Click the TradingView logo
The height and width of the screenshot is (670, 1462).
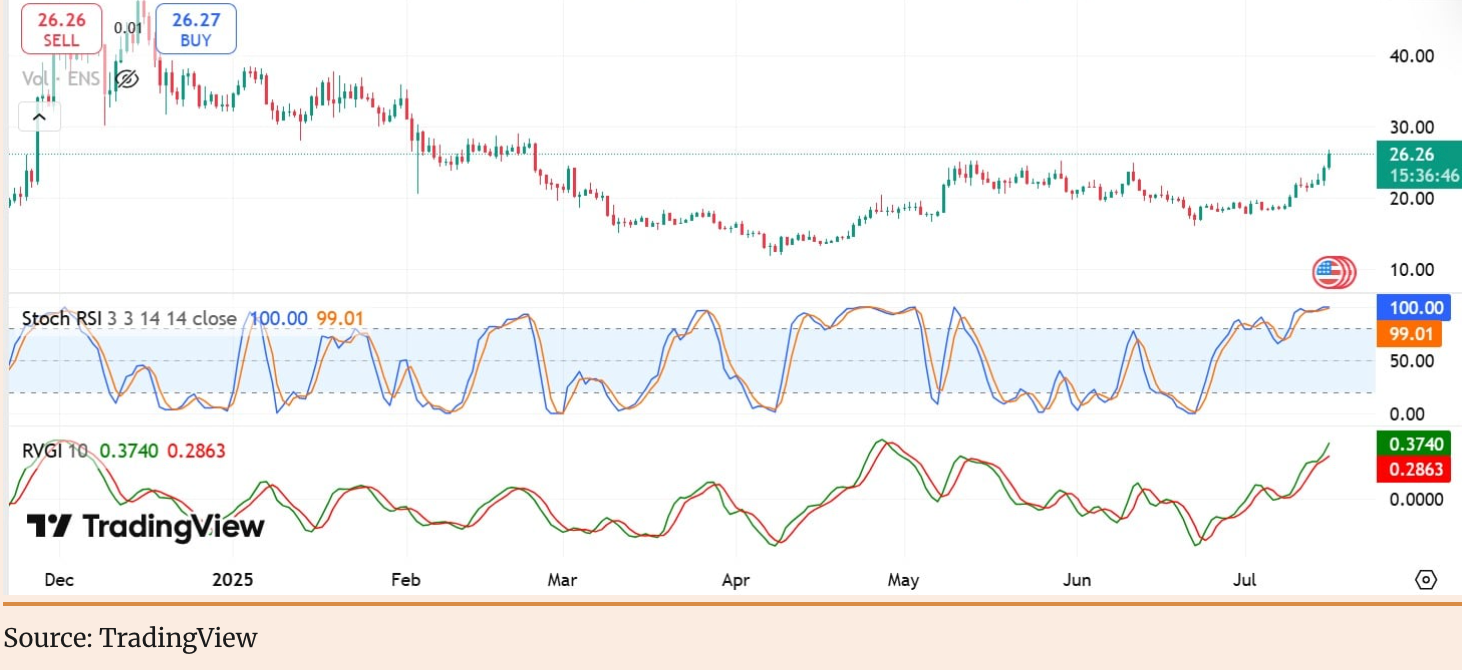145,526
